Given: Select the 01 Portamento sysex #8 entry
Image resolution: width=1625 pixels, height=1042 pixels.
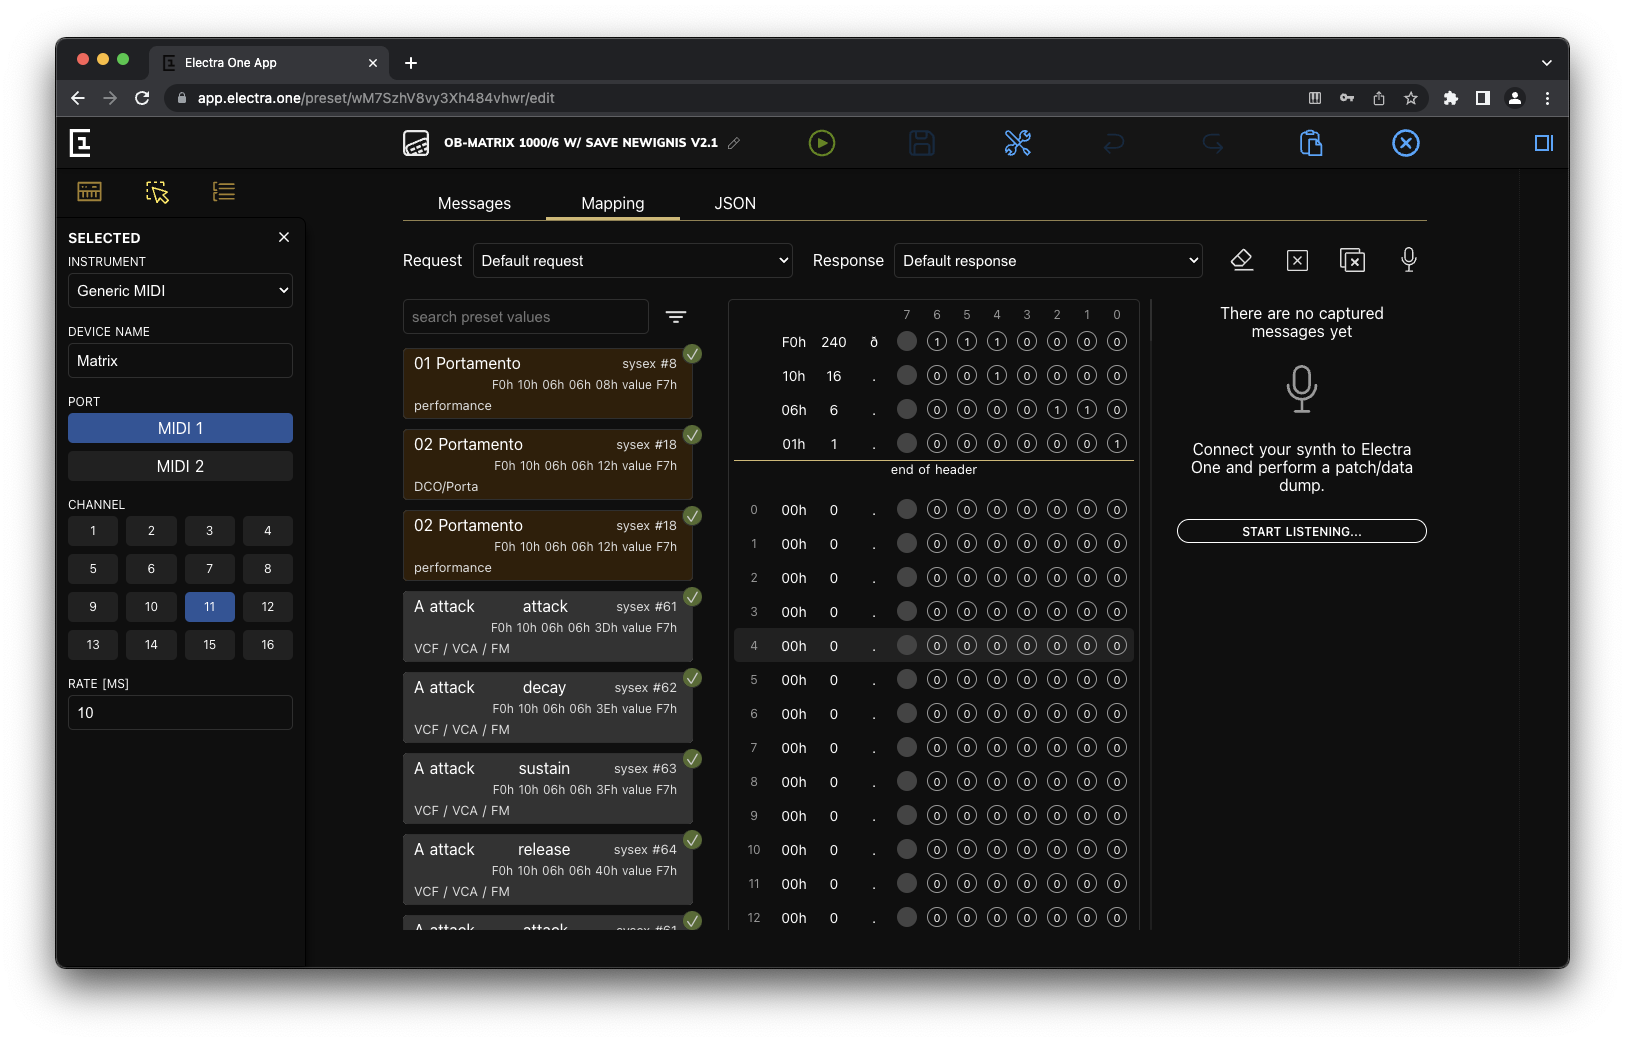Looking at the screenshot, I should point(546,383).
